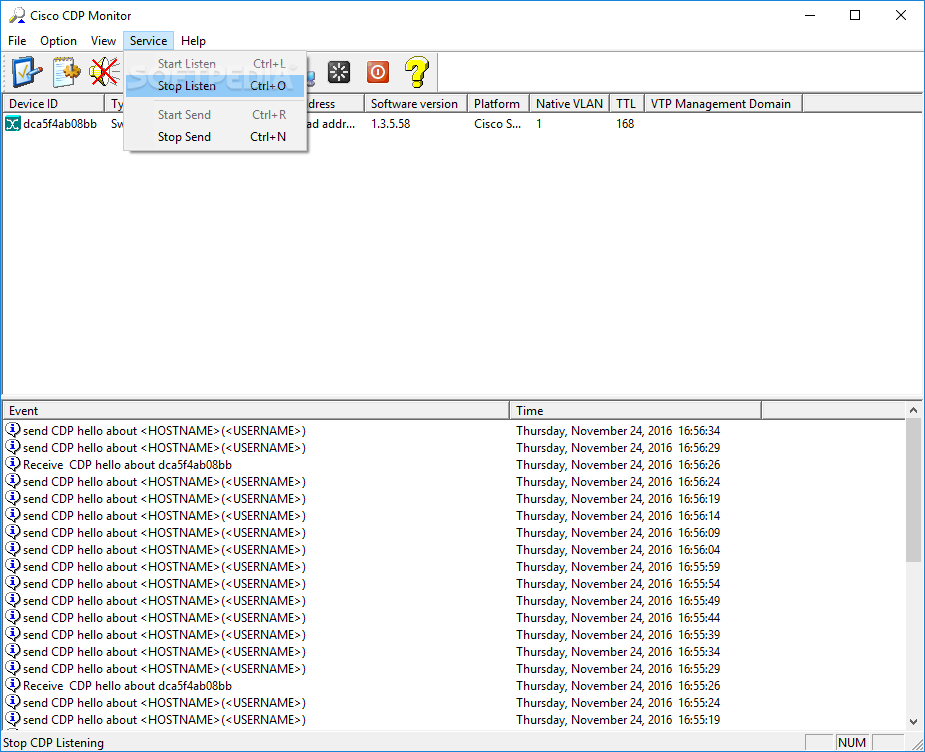
Task: Open the File menu
Action: point(17,41)
